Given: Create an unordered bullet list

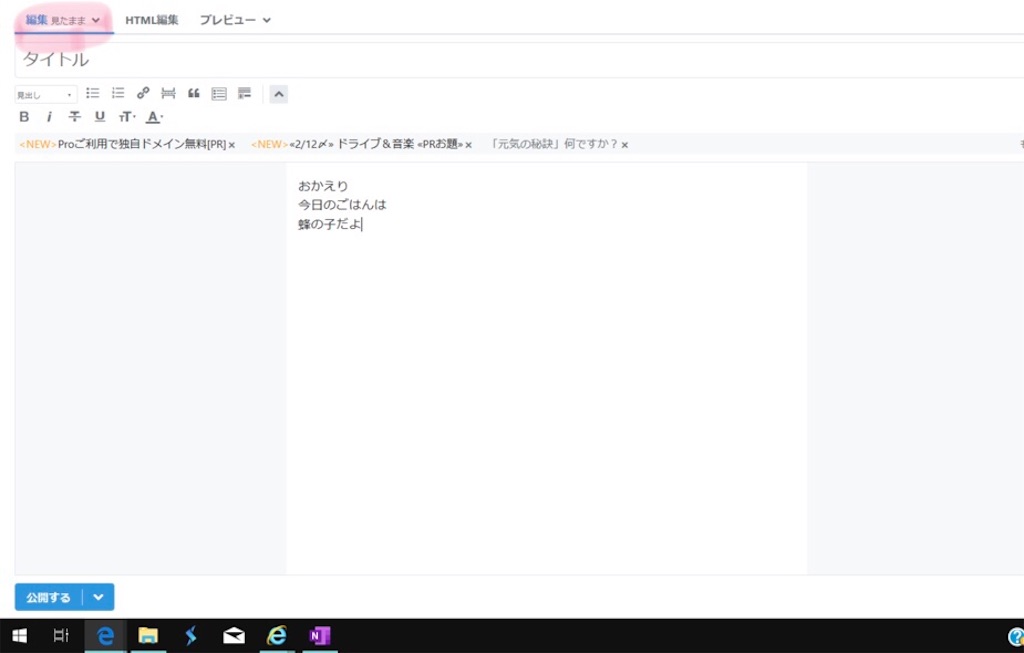Looking at the screenshot, I should [x=93, y=93].
